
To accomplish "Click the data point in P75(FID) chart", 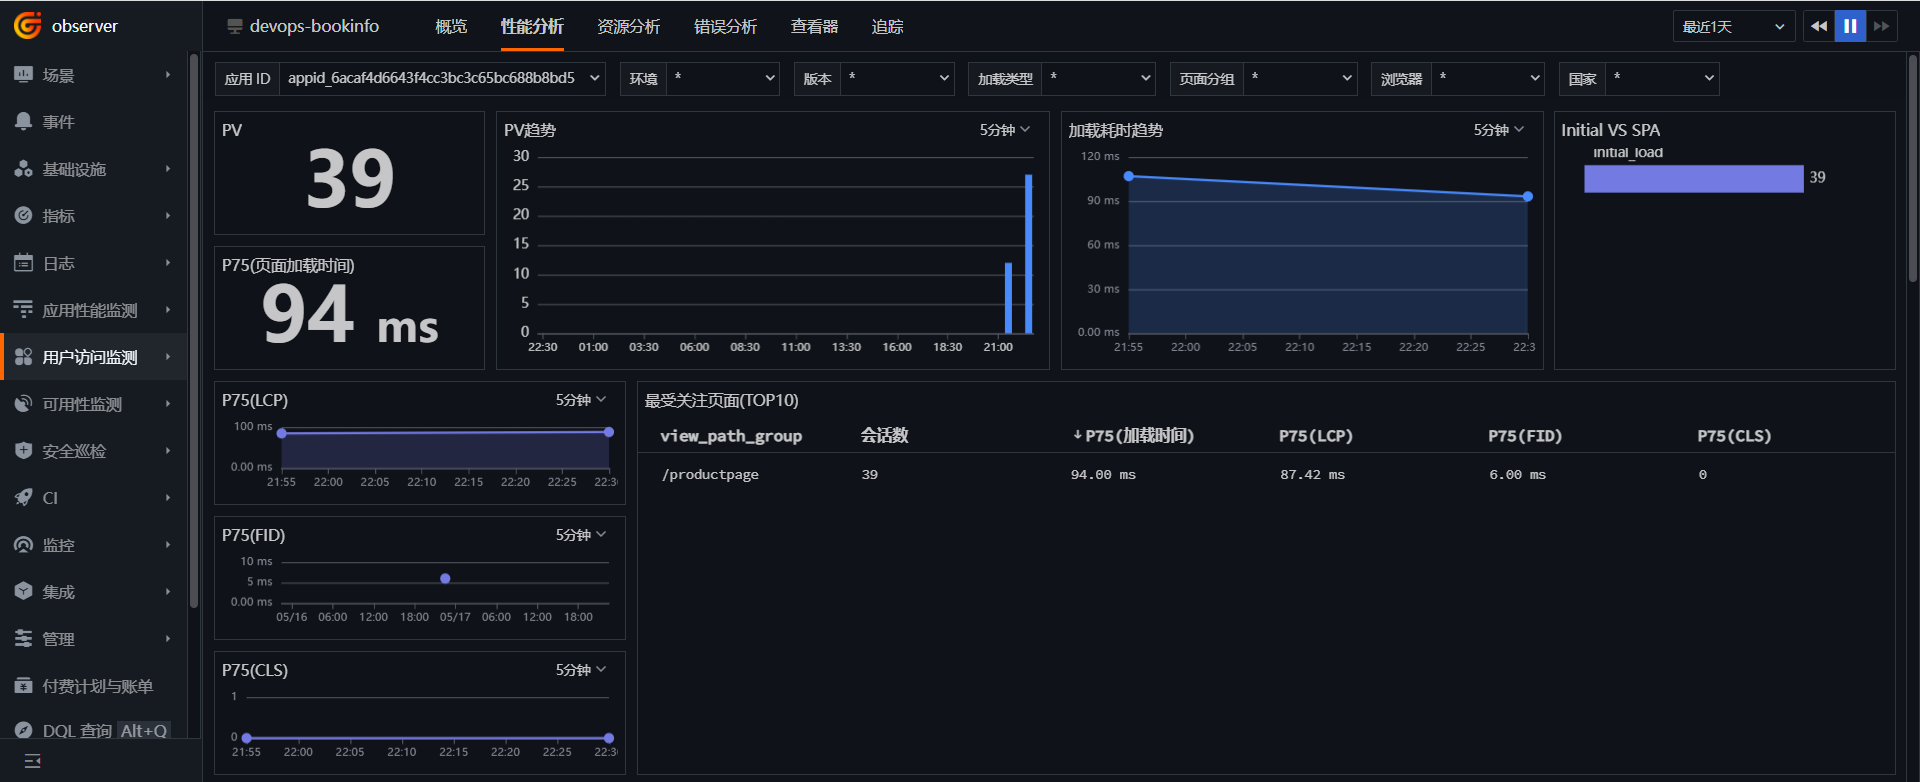I will pos(445,579).
